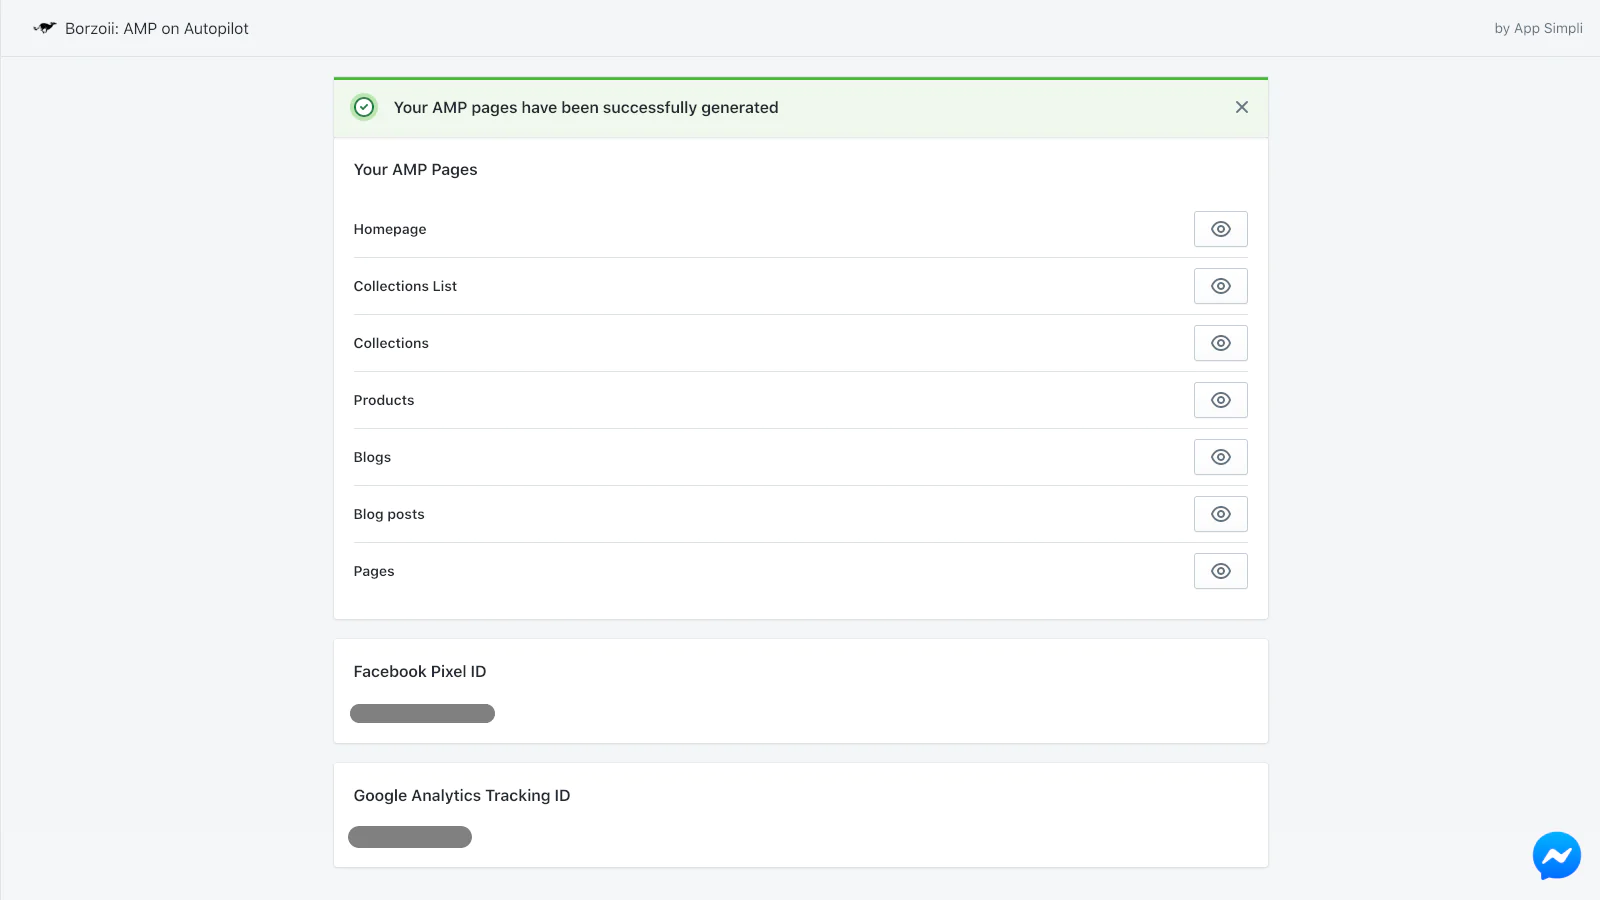Screen dimensions: 1600x900
Task: Click the 'Borzoii: AMP on Autopilot' title
Action: 157,28
